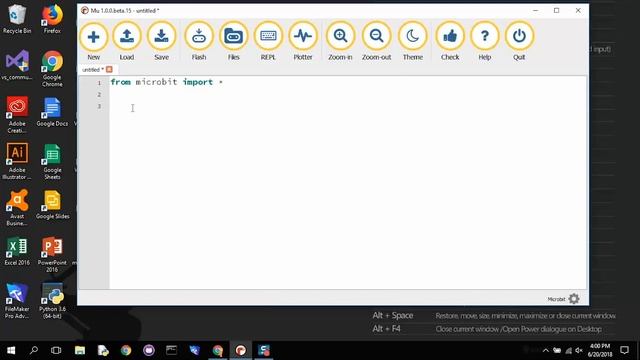Image resolution: width=640 pixels, height=360 pixels.
Task: Open the micro:bit Files browser
Action: [233, 41]
